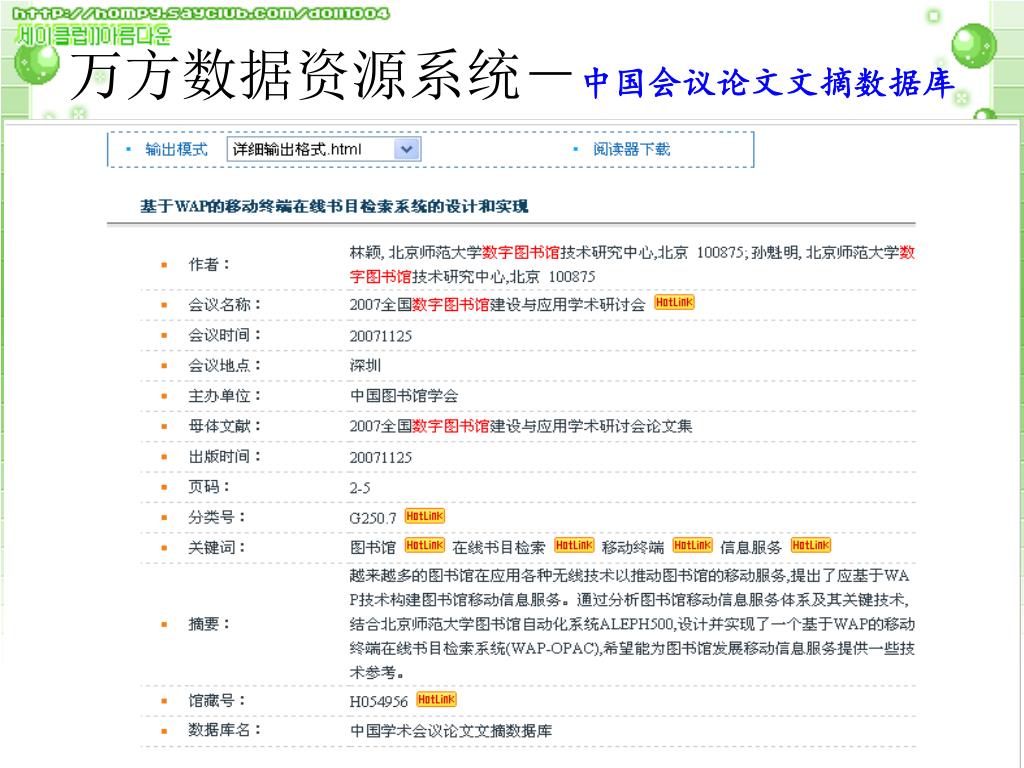Click the 页码 value 2-5
The width and height of the screenshot is (1024, 768).
pos(360,488)
